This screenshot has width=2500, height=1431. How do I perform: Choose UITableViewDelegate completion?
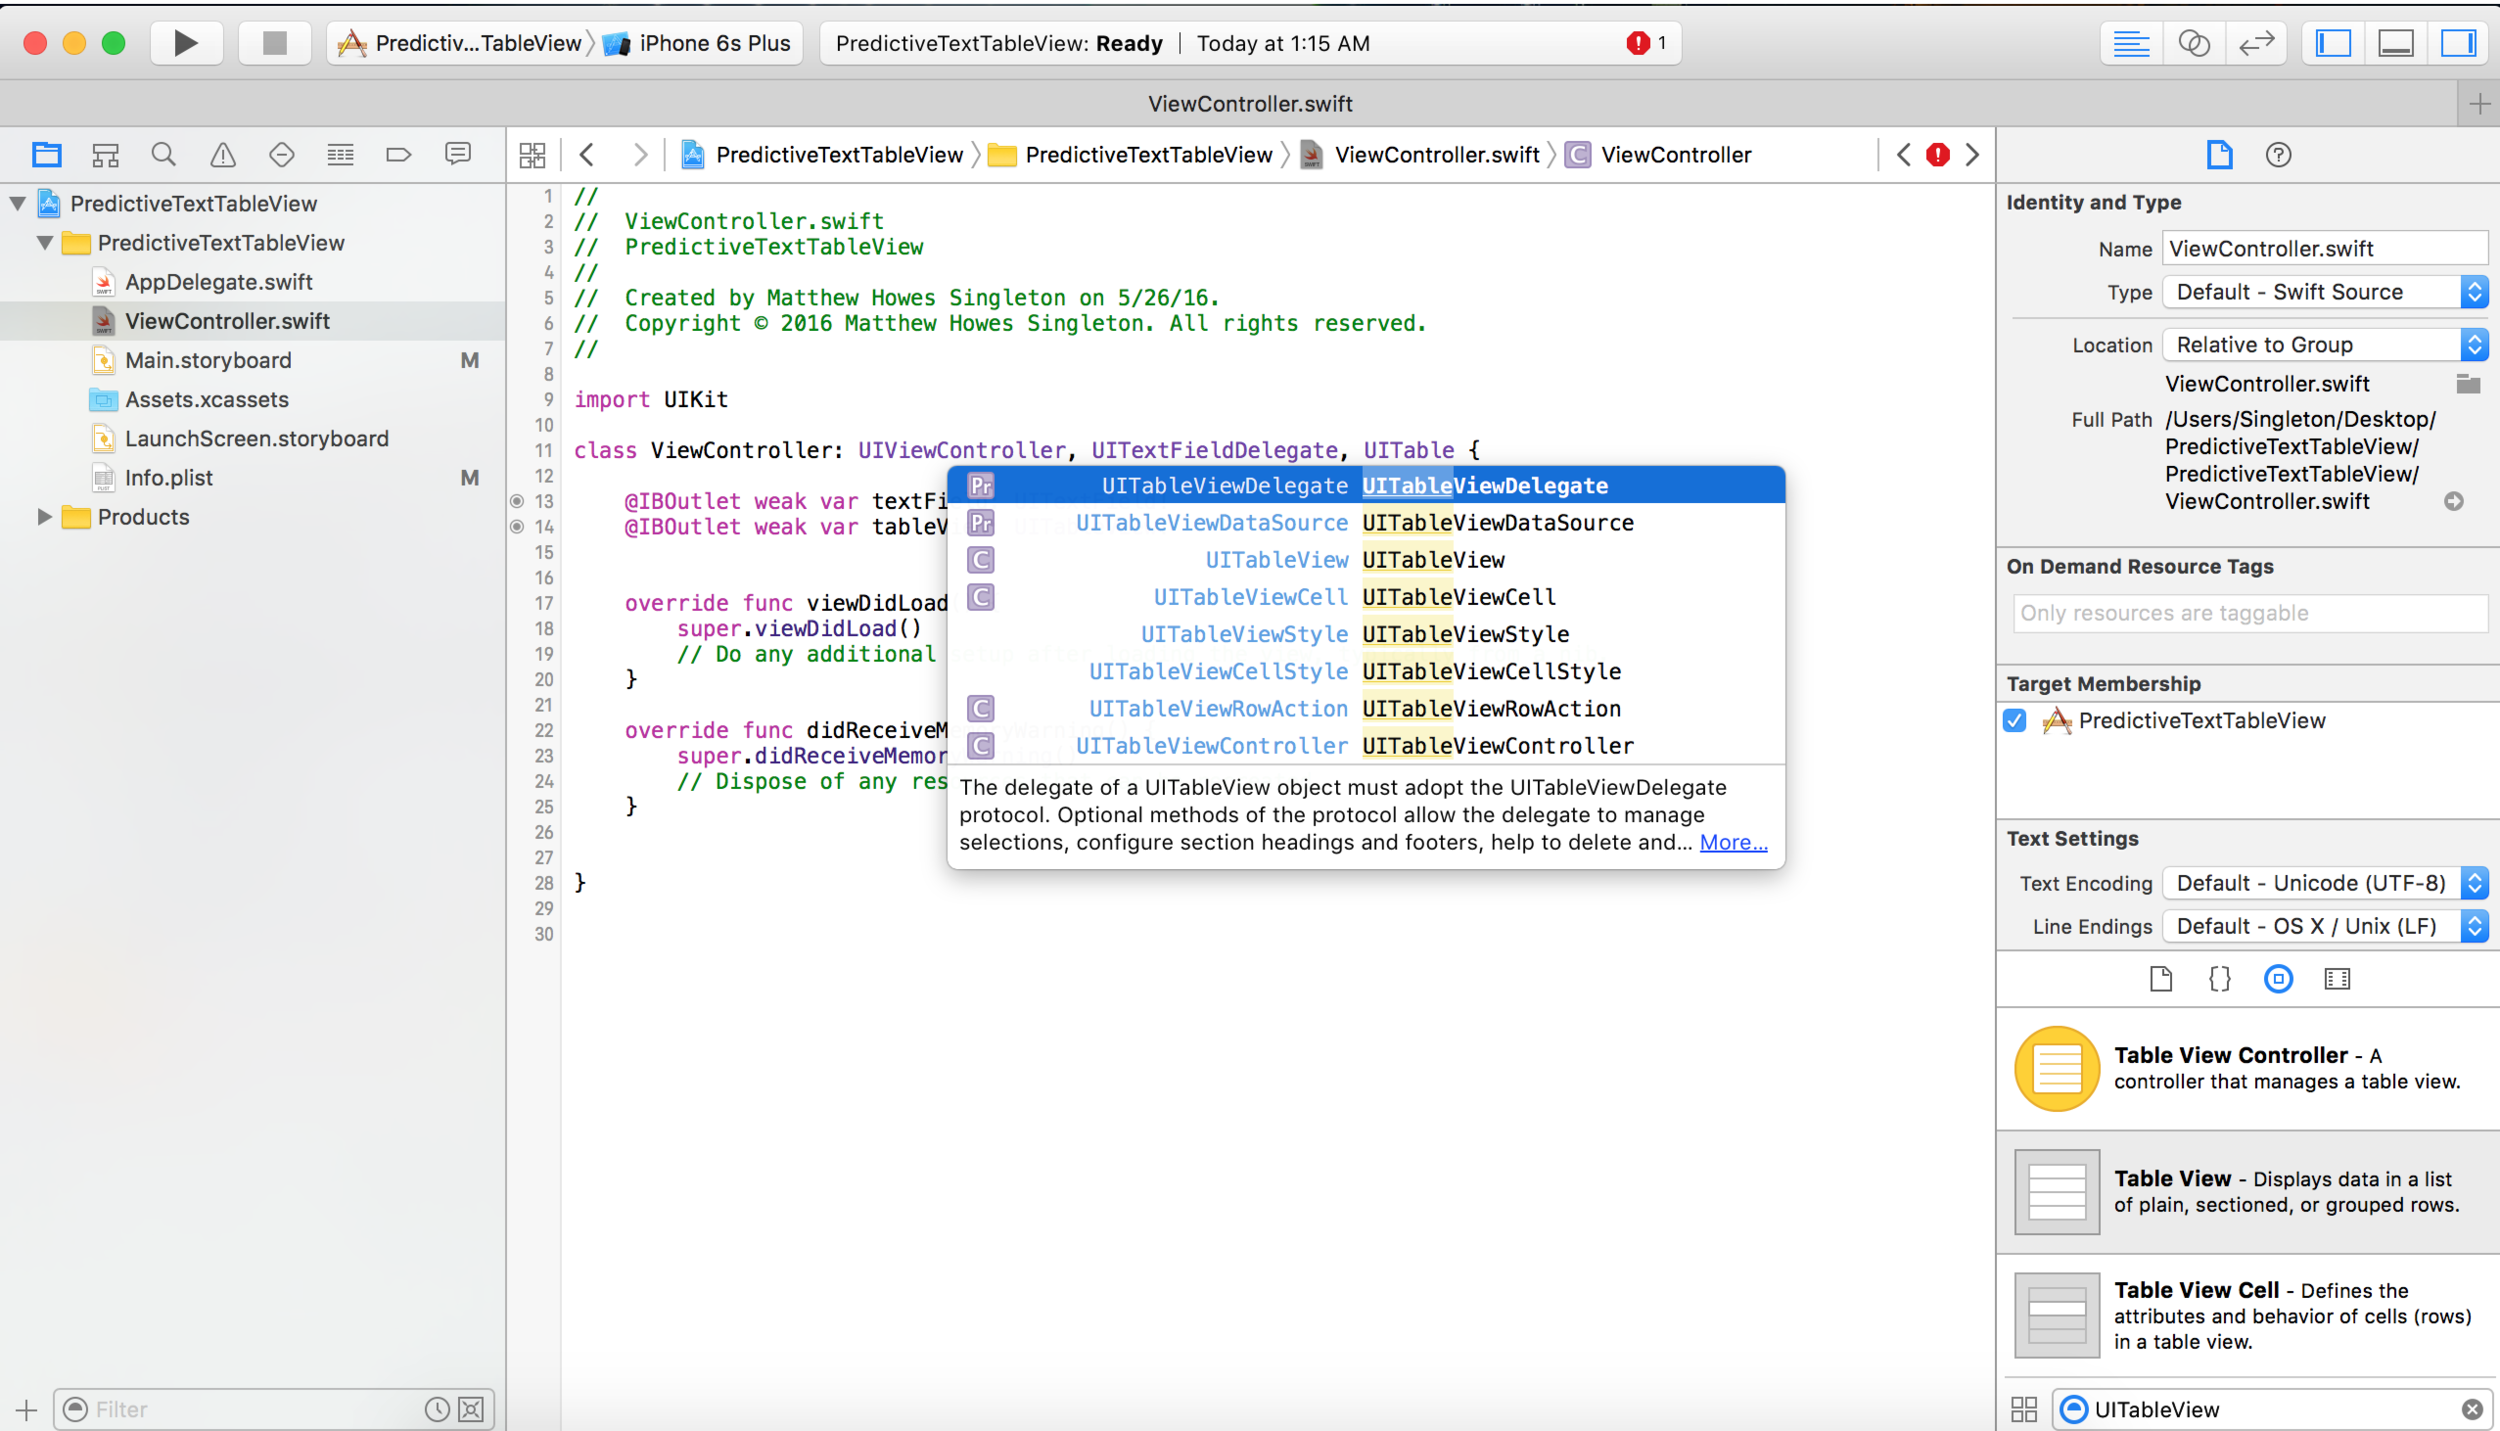pos(1366,485)
